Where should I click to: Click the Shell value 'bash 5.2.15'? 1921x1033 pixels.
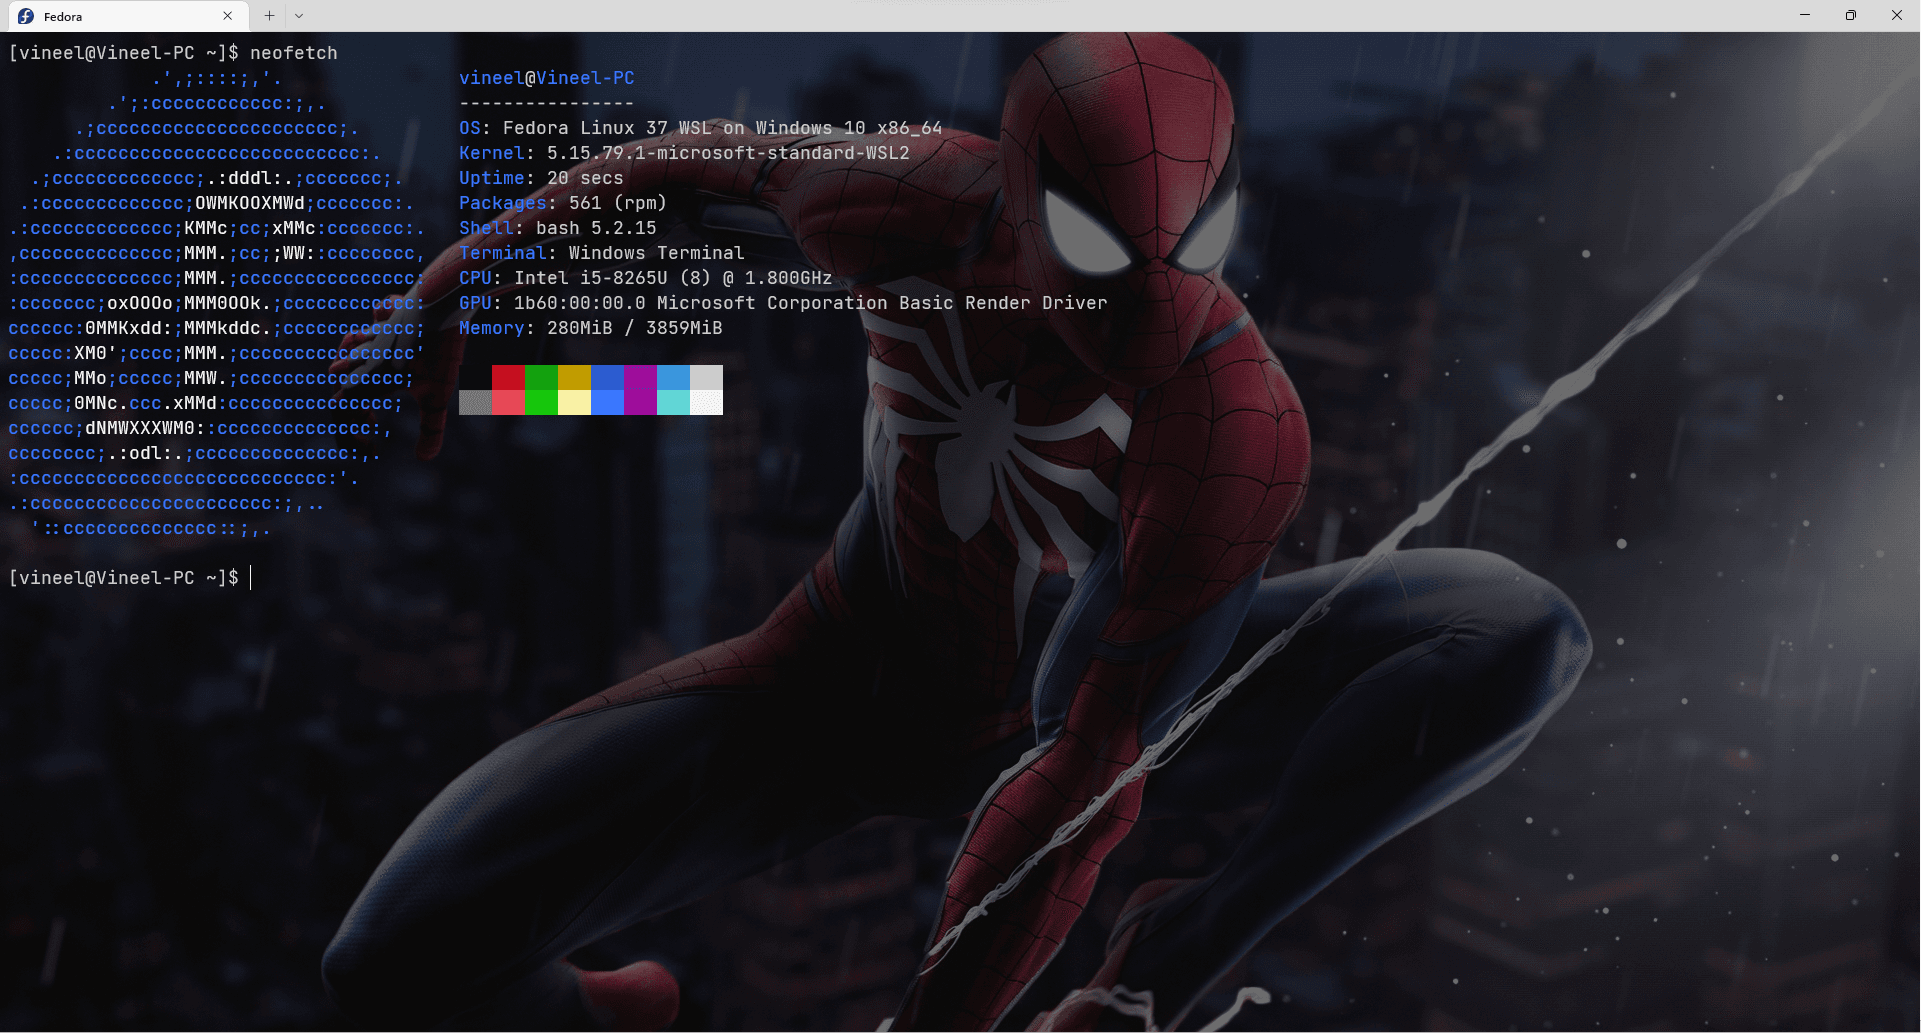596,228
